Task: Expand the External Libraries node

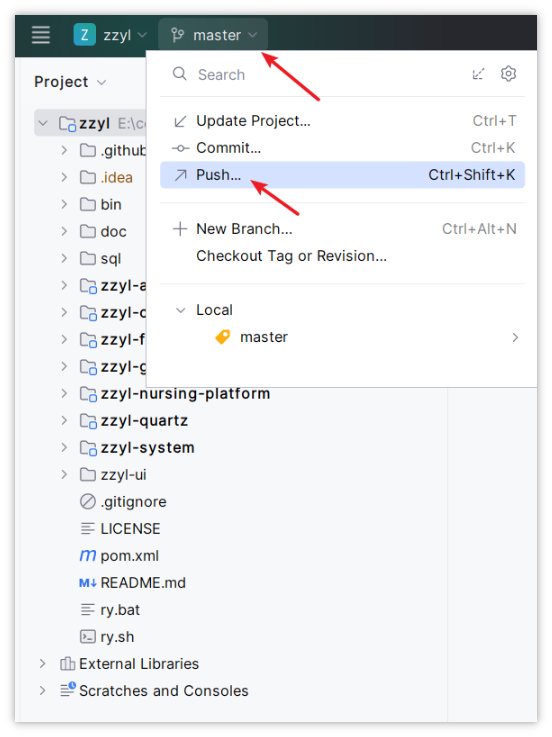Action: (42, 664)
